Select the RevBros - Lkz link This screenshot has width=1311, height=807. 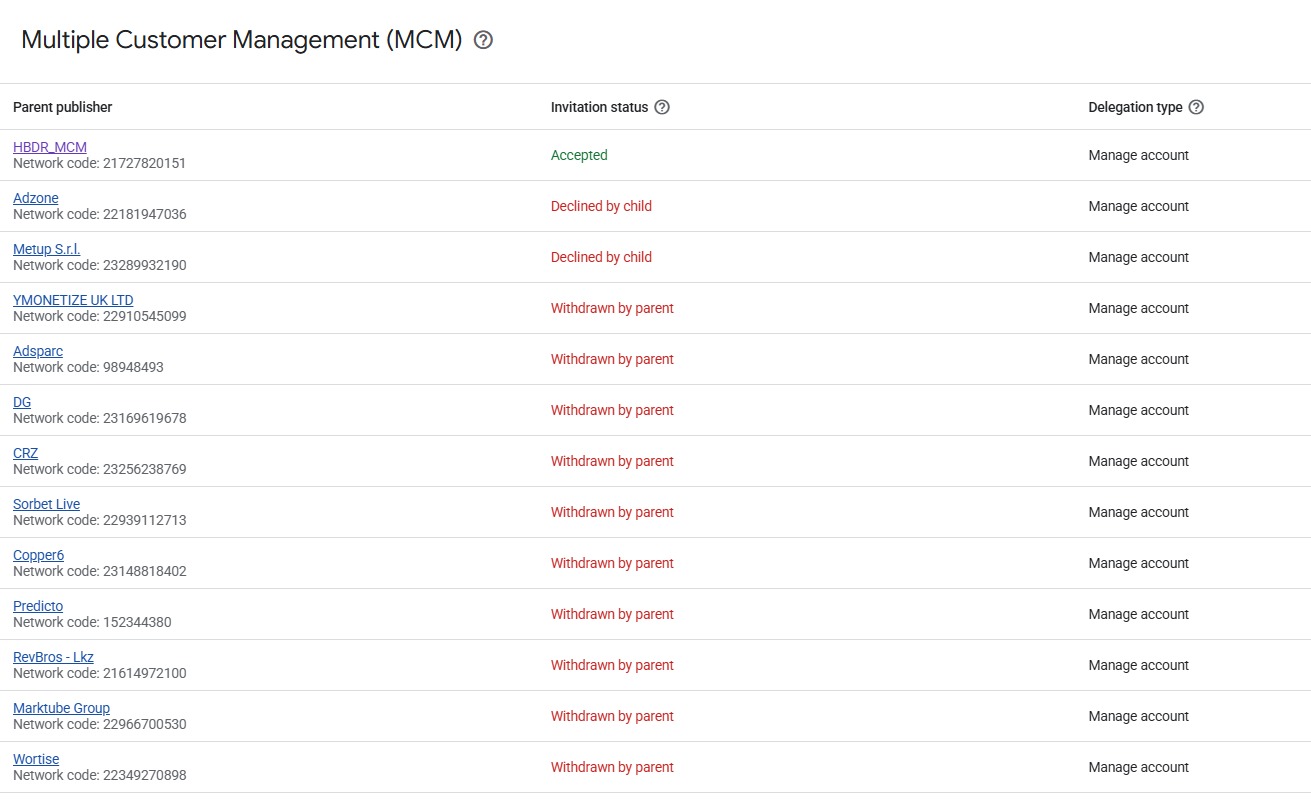54,657
